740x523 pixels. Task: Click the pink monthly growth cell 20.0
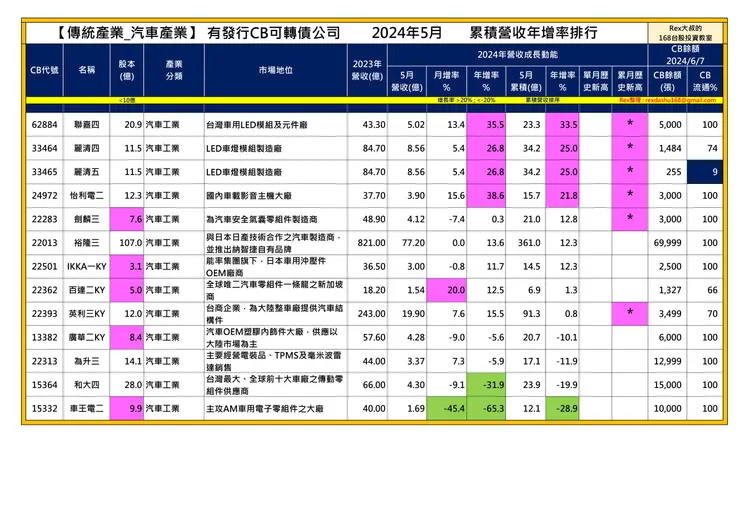(x=446, y=290)
